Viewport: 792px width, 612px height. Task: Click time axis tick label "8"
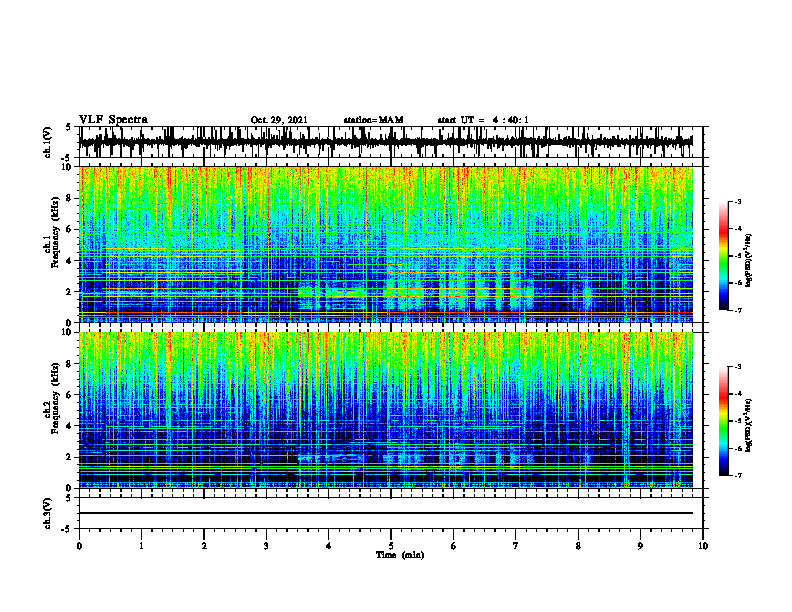pos(578,546)
